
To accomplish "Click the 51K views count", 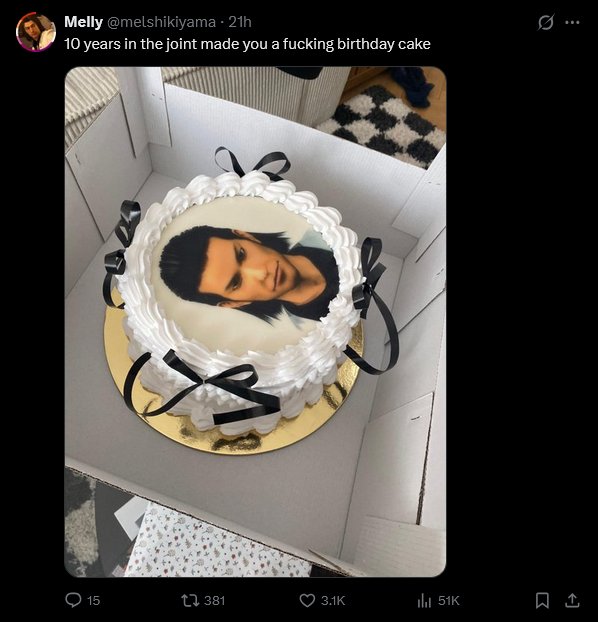I will (x=449, y=601).
